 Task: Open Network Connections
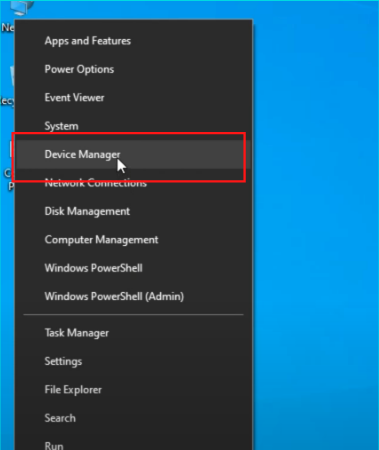[133, 183]
